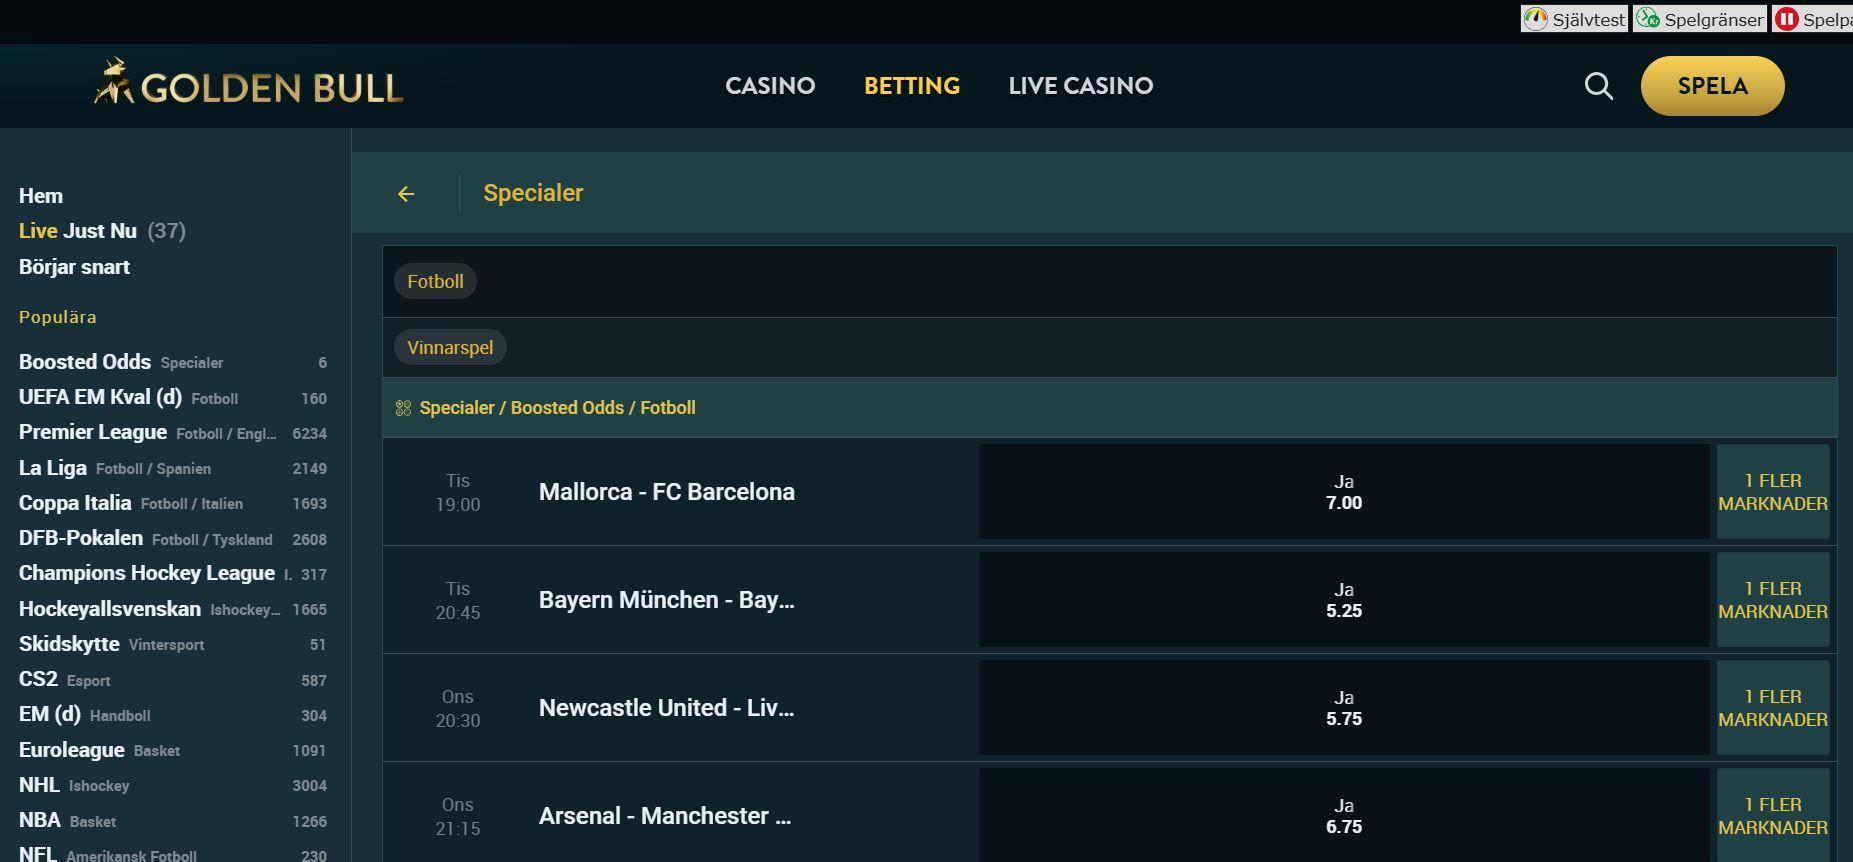Open the LIVE CASINO section
Image resolution: width=1853 pixels, height=862 pixels.
coord(1080,86)
